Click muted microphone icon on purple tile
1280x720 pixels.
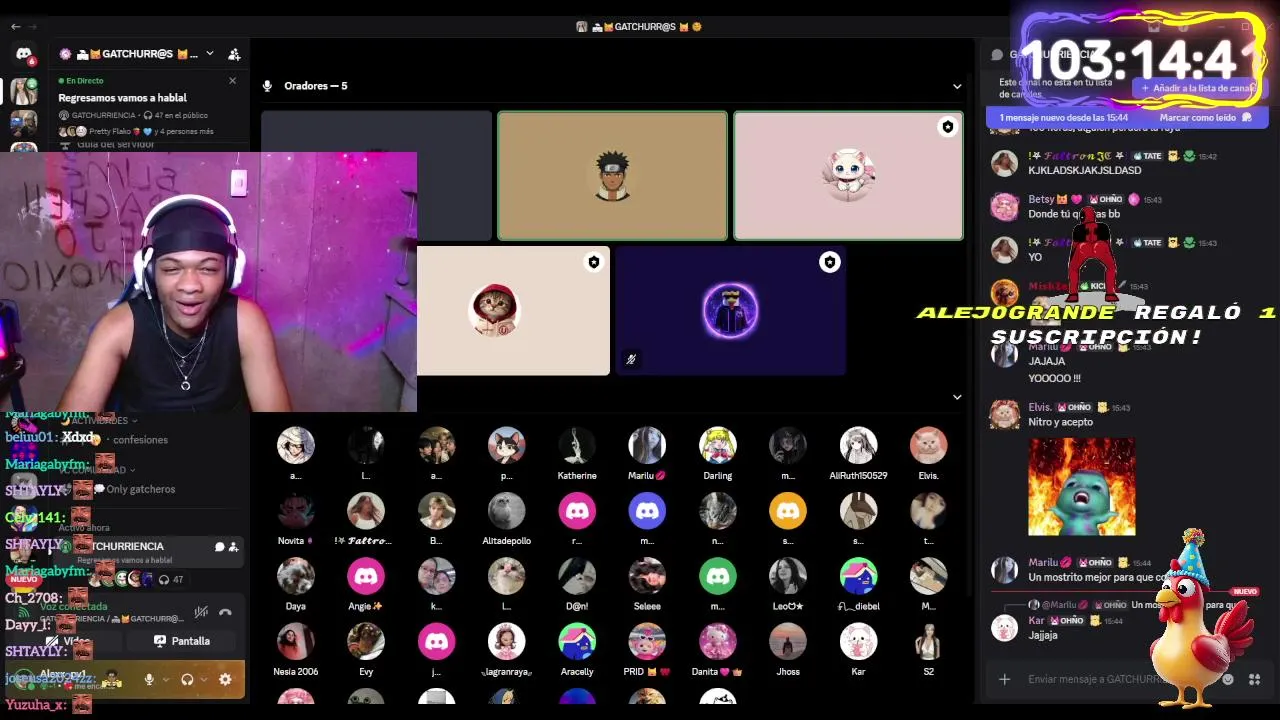[x=631, y=359]
